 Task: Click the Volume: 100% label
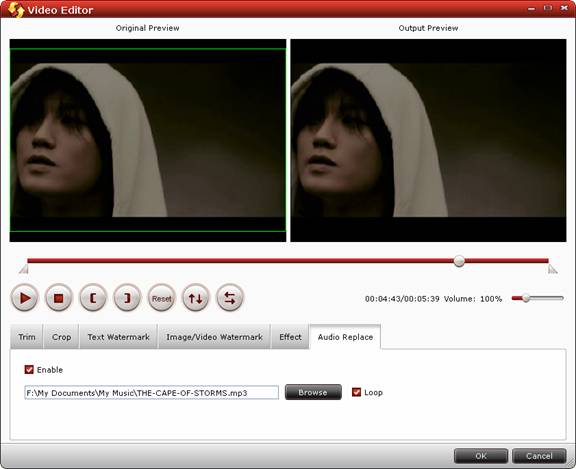[473, 299]
